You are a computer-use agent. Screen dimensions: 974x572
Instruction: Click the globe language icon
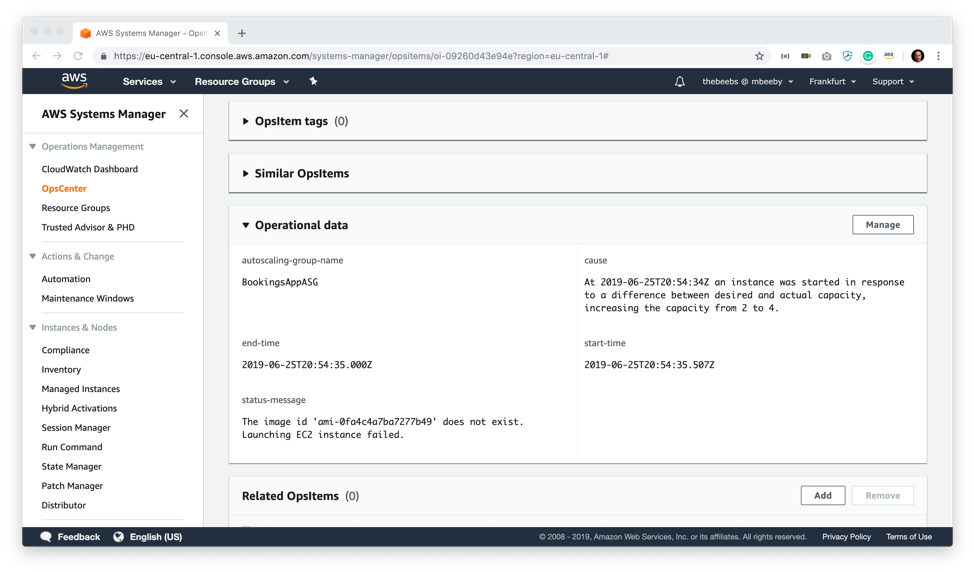tap(119, 537)
